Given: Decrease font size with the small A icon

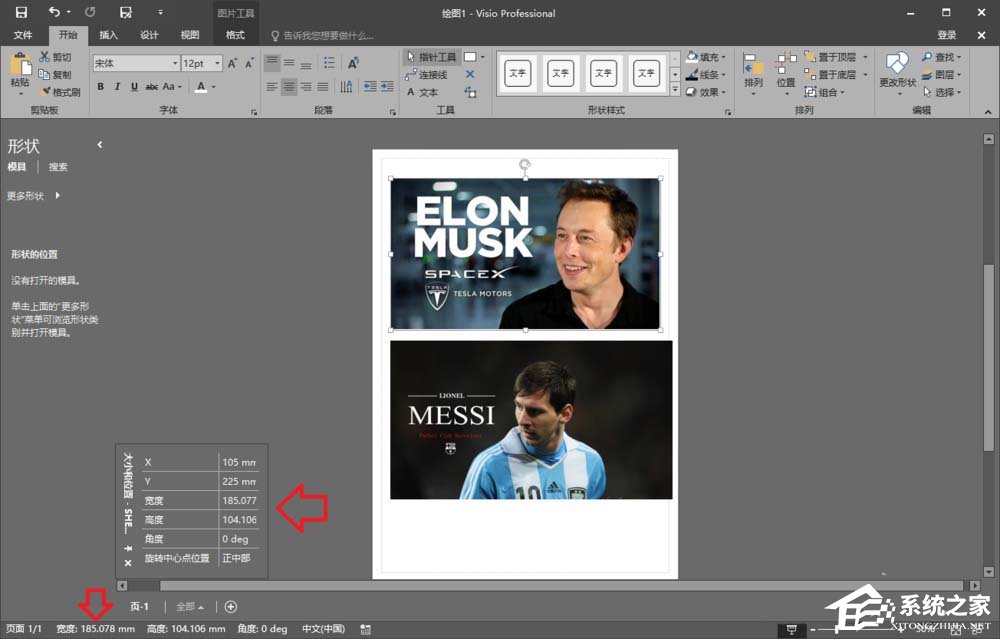Looking at the screenshot, I should pos(249,63).
